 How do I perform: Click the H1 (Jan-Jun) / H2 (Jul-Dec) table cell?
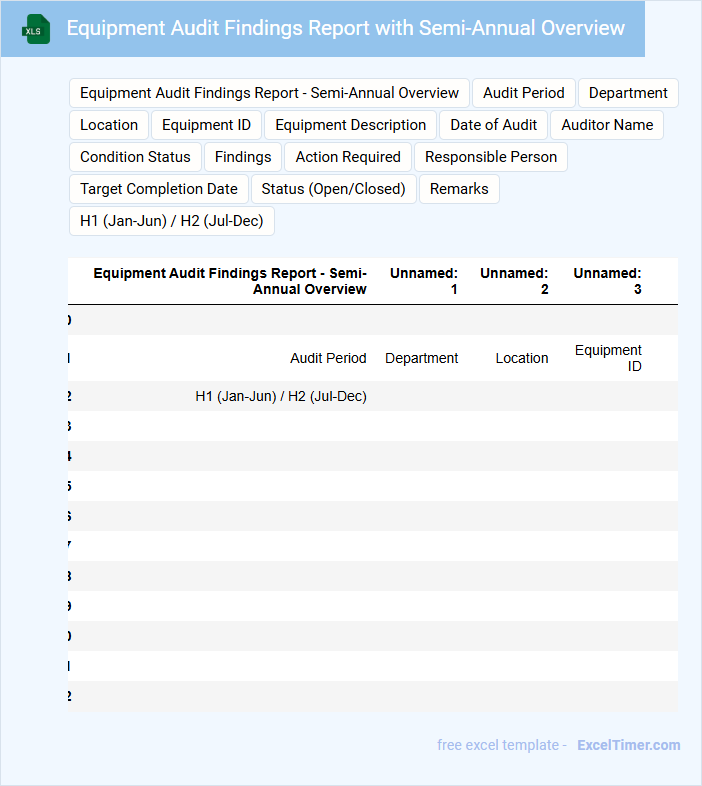click(280, 396)
